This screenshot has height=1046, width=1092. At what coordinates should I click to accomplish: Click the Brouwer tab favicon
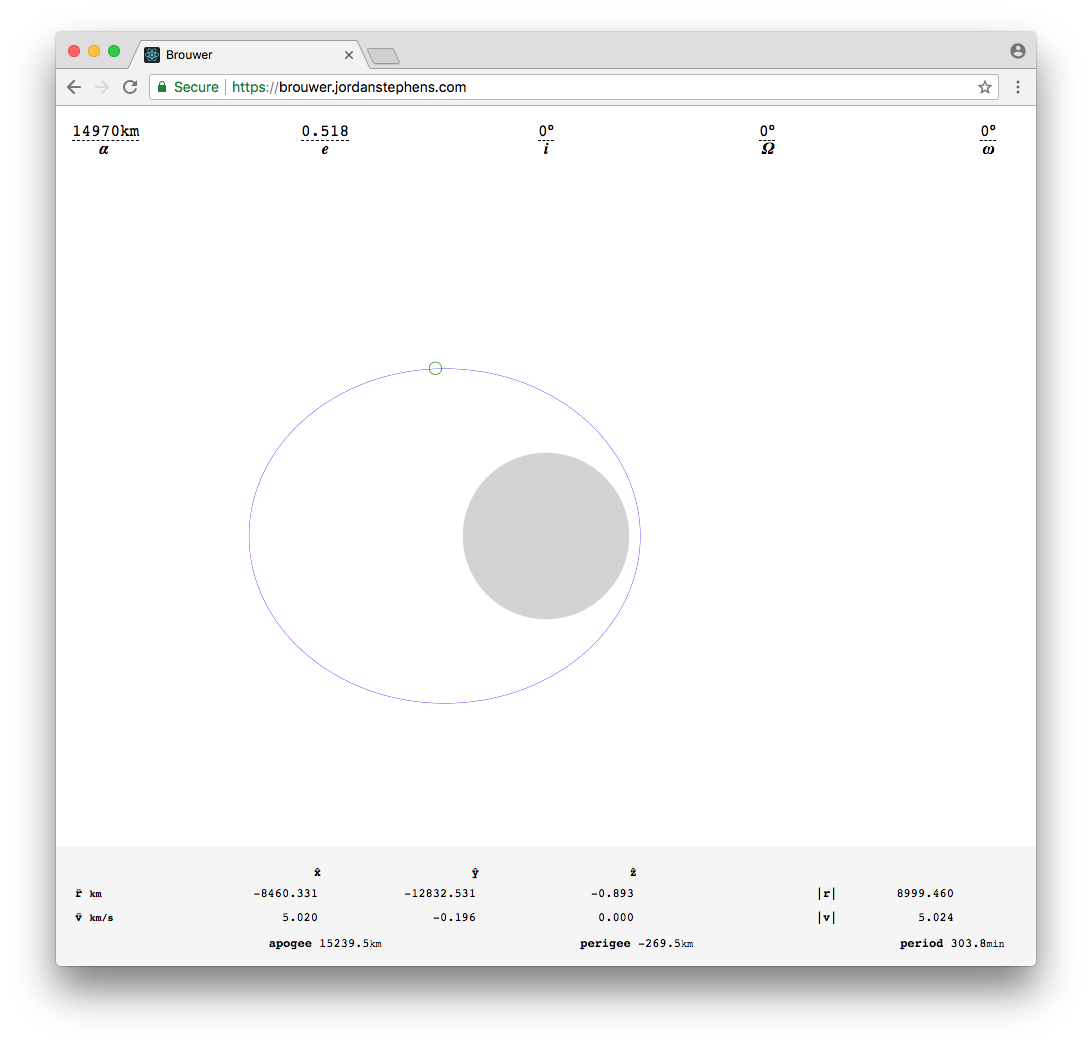(152, 55)
